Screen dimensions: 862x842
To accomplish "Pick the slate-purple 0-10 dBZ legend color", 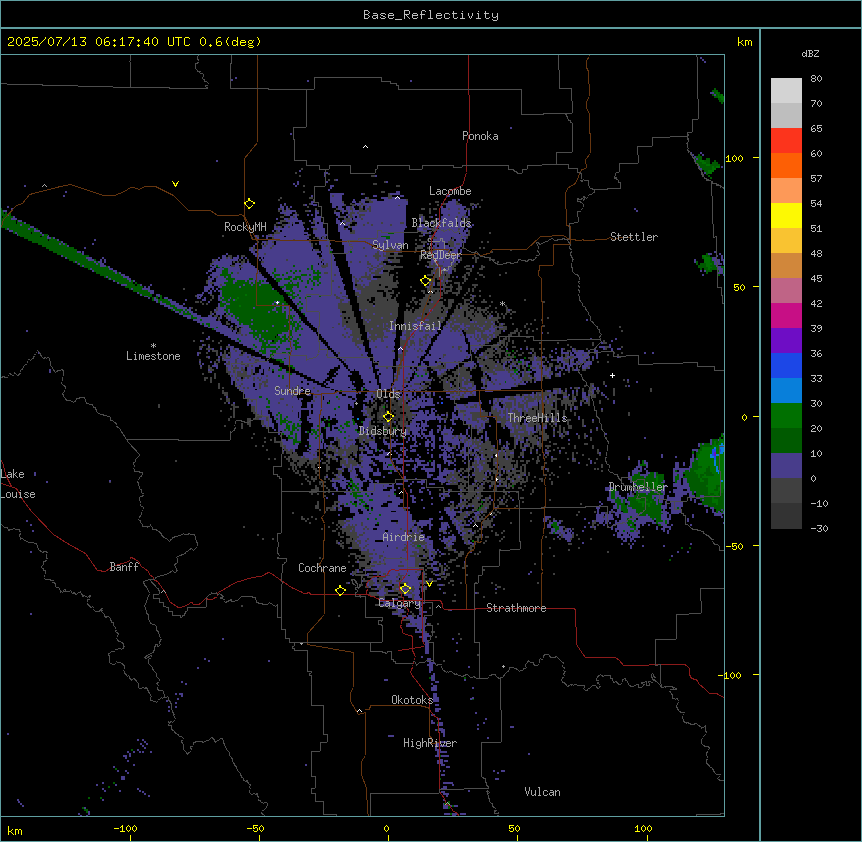I will coord(786,466).
